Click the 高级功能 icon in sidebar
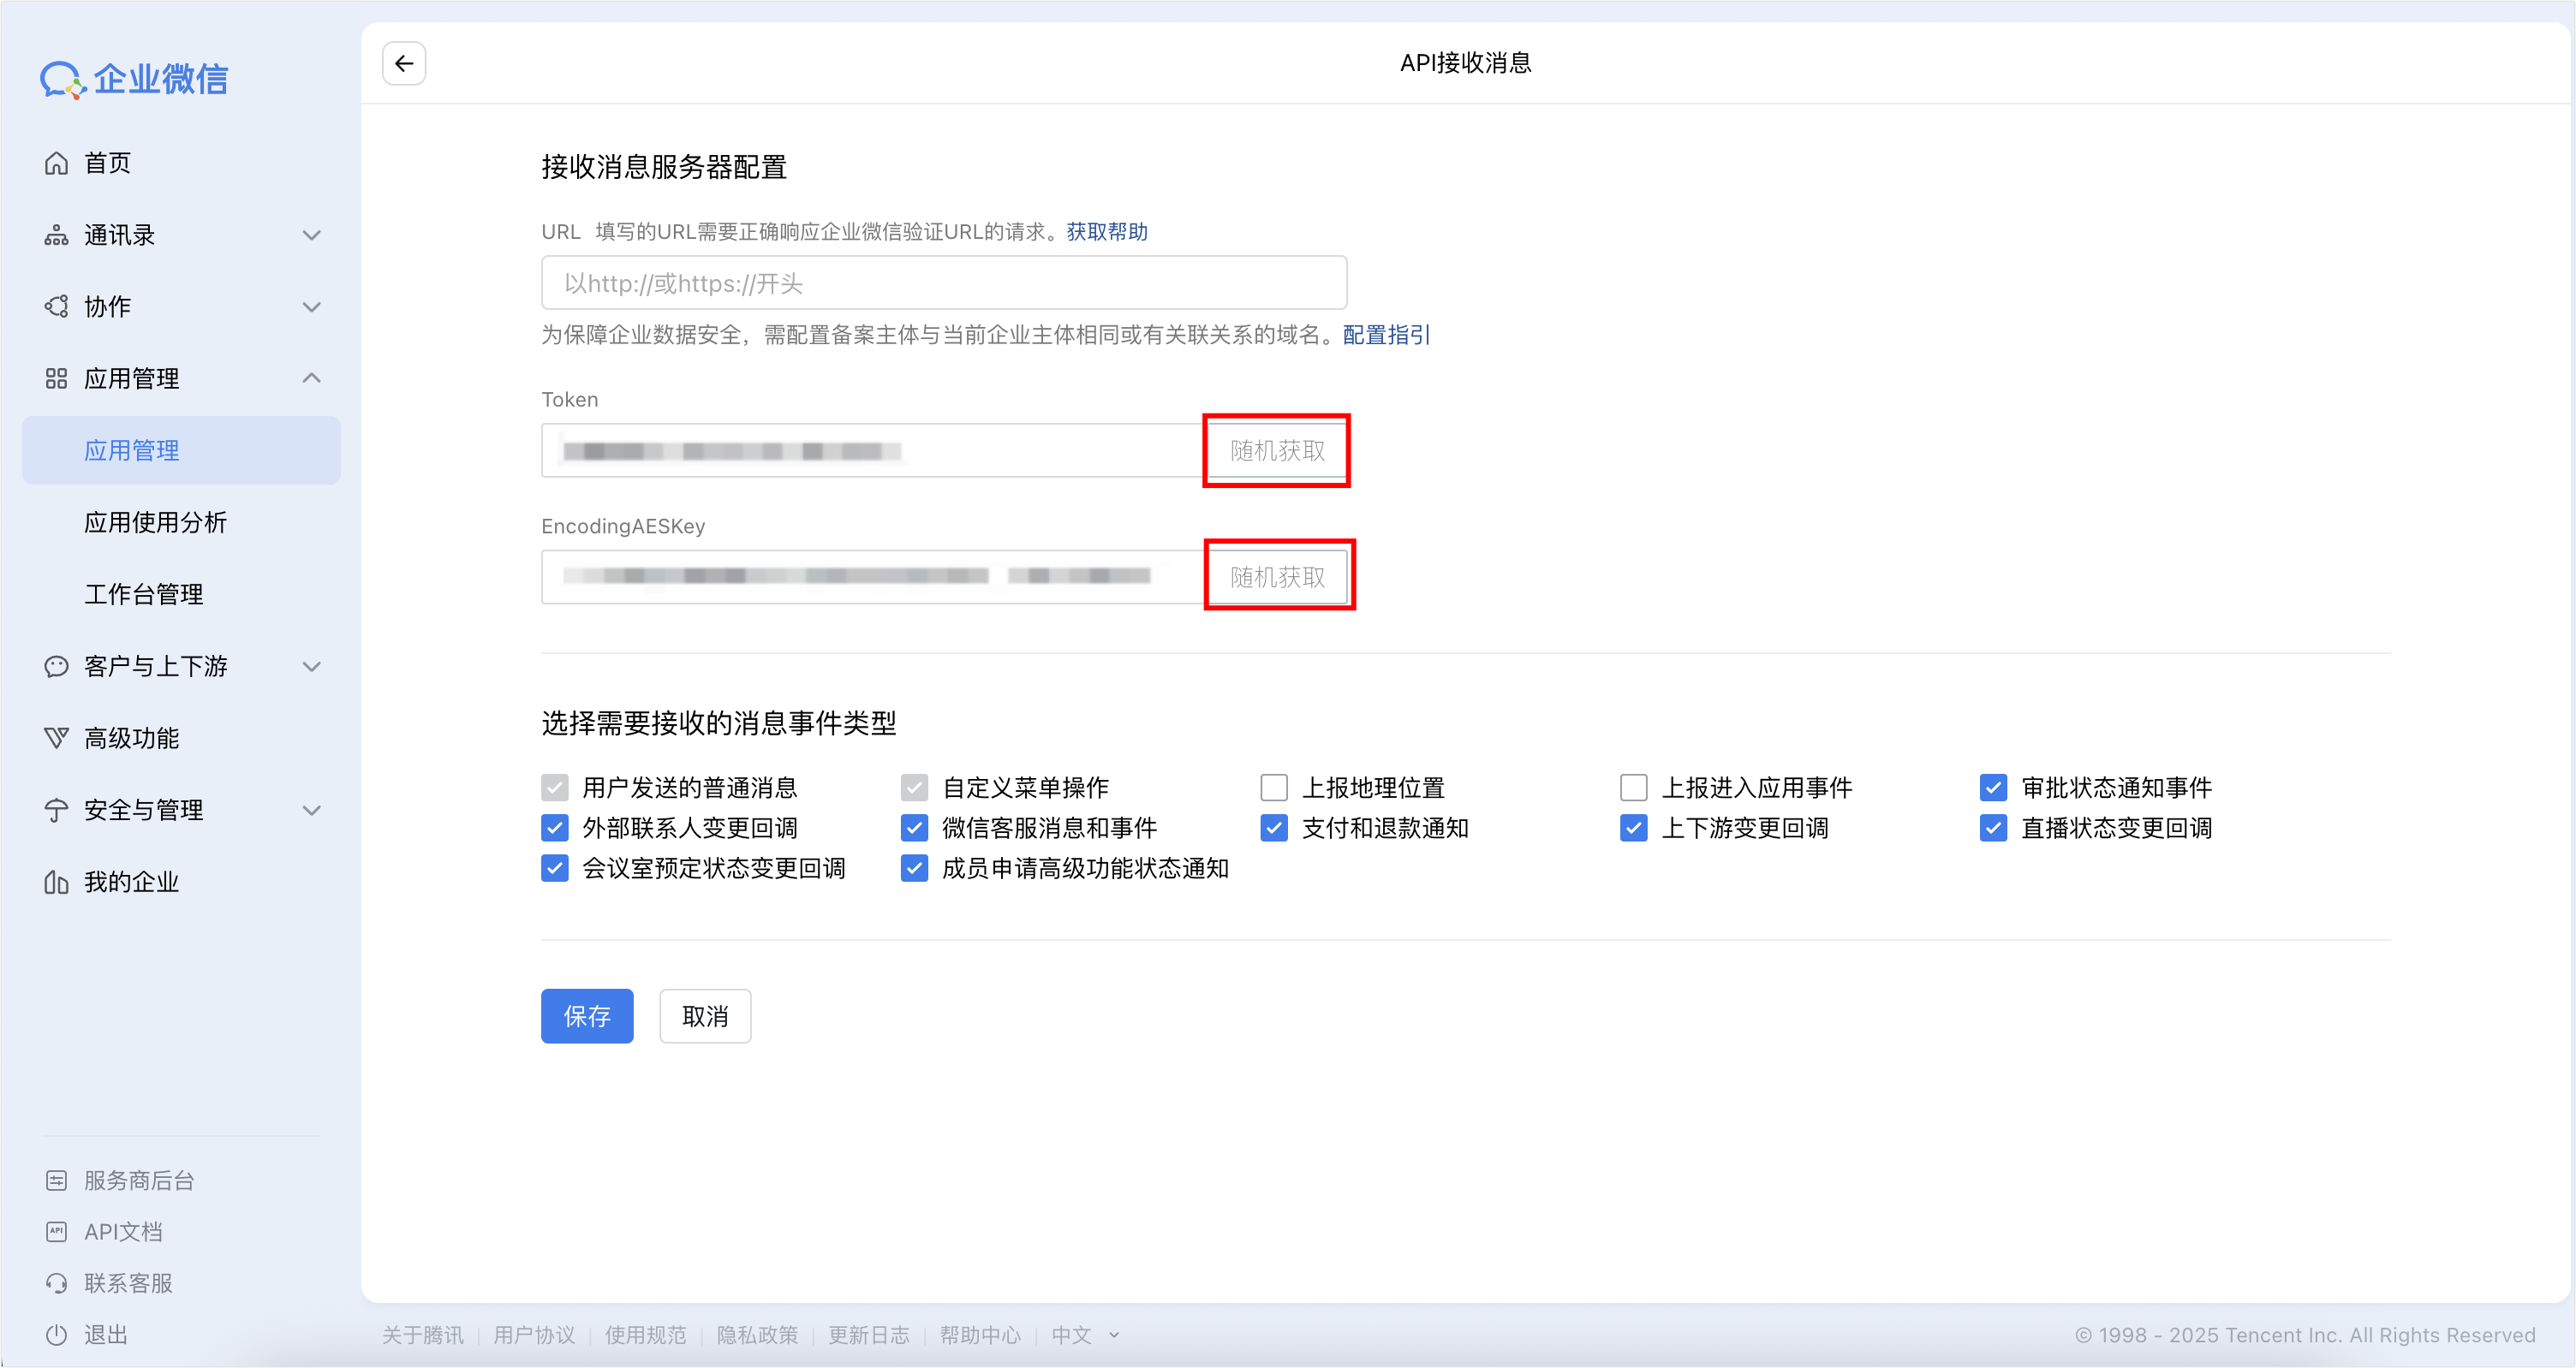This screenshot has height=1368, width=2576. click(x=57, y=738)
